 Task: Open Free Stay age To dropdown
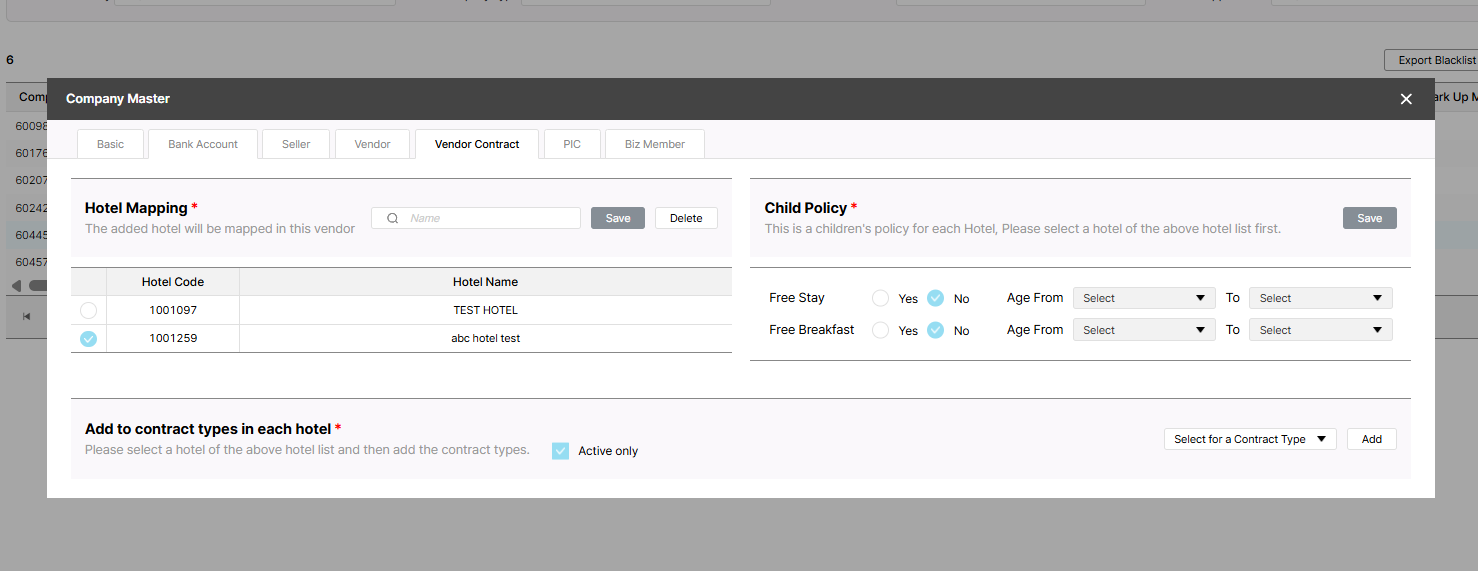[x=1320, y=298]
